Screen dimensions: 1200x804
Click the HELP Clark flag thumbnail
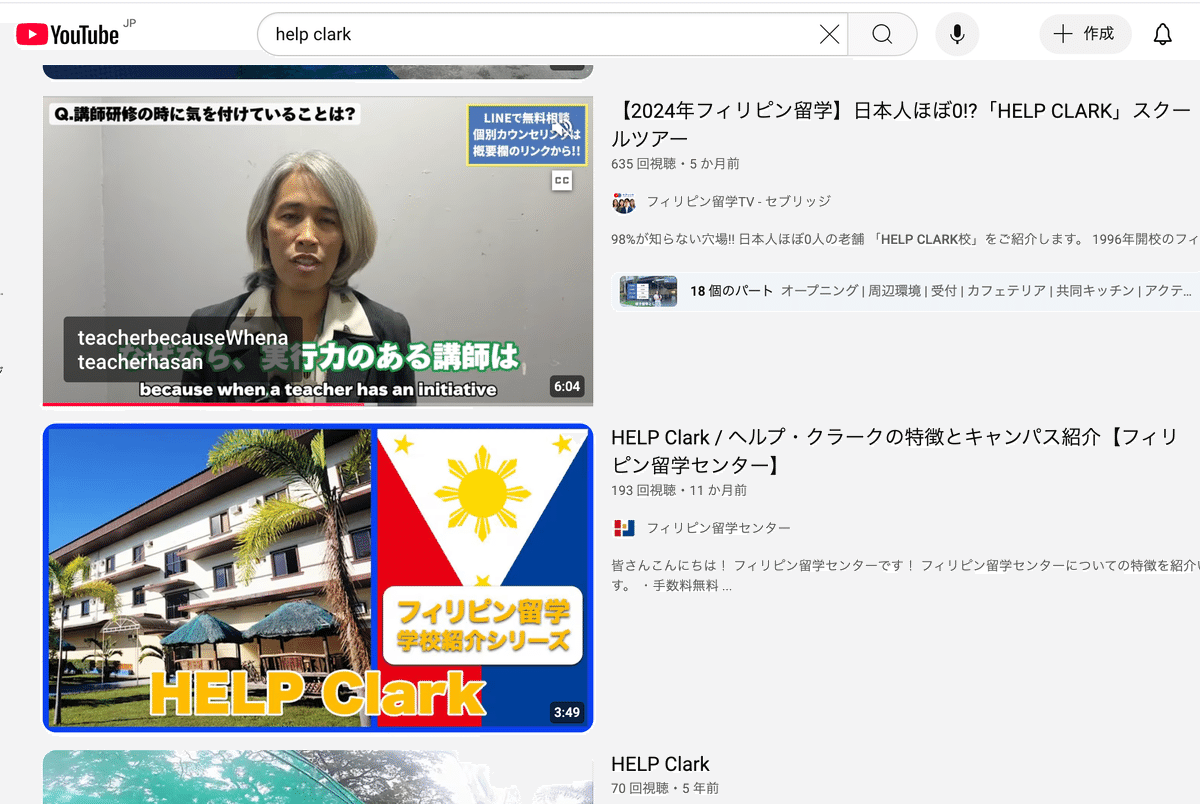pyautogui.click(x=316, y=576)
